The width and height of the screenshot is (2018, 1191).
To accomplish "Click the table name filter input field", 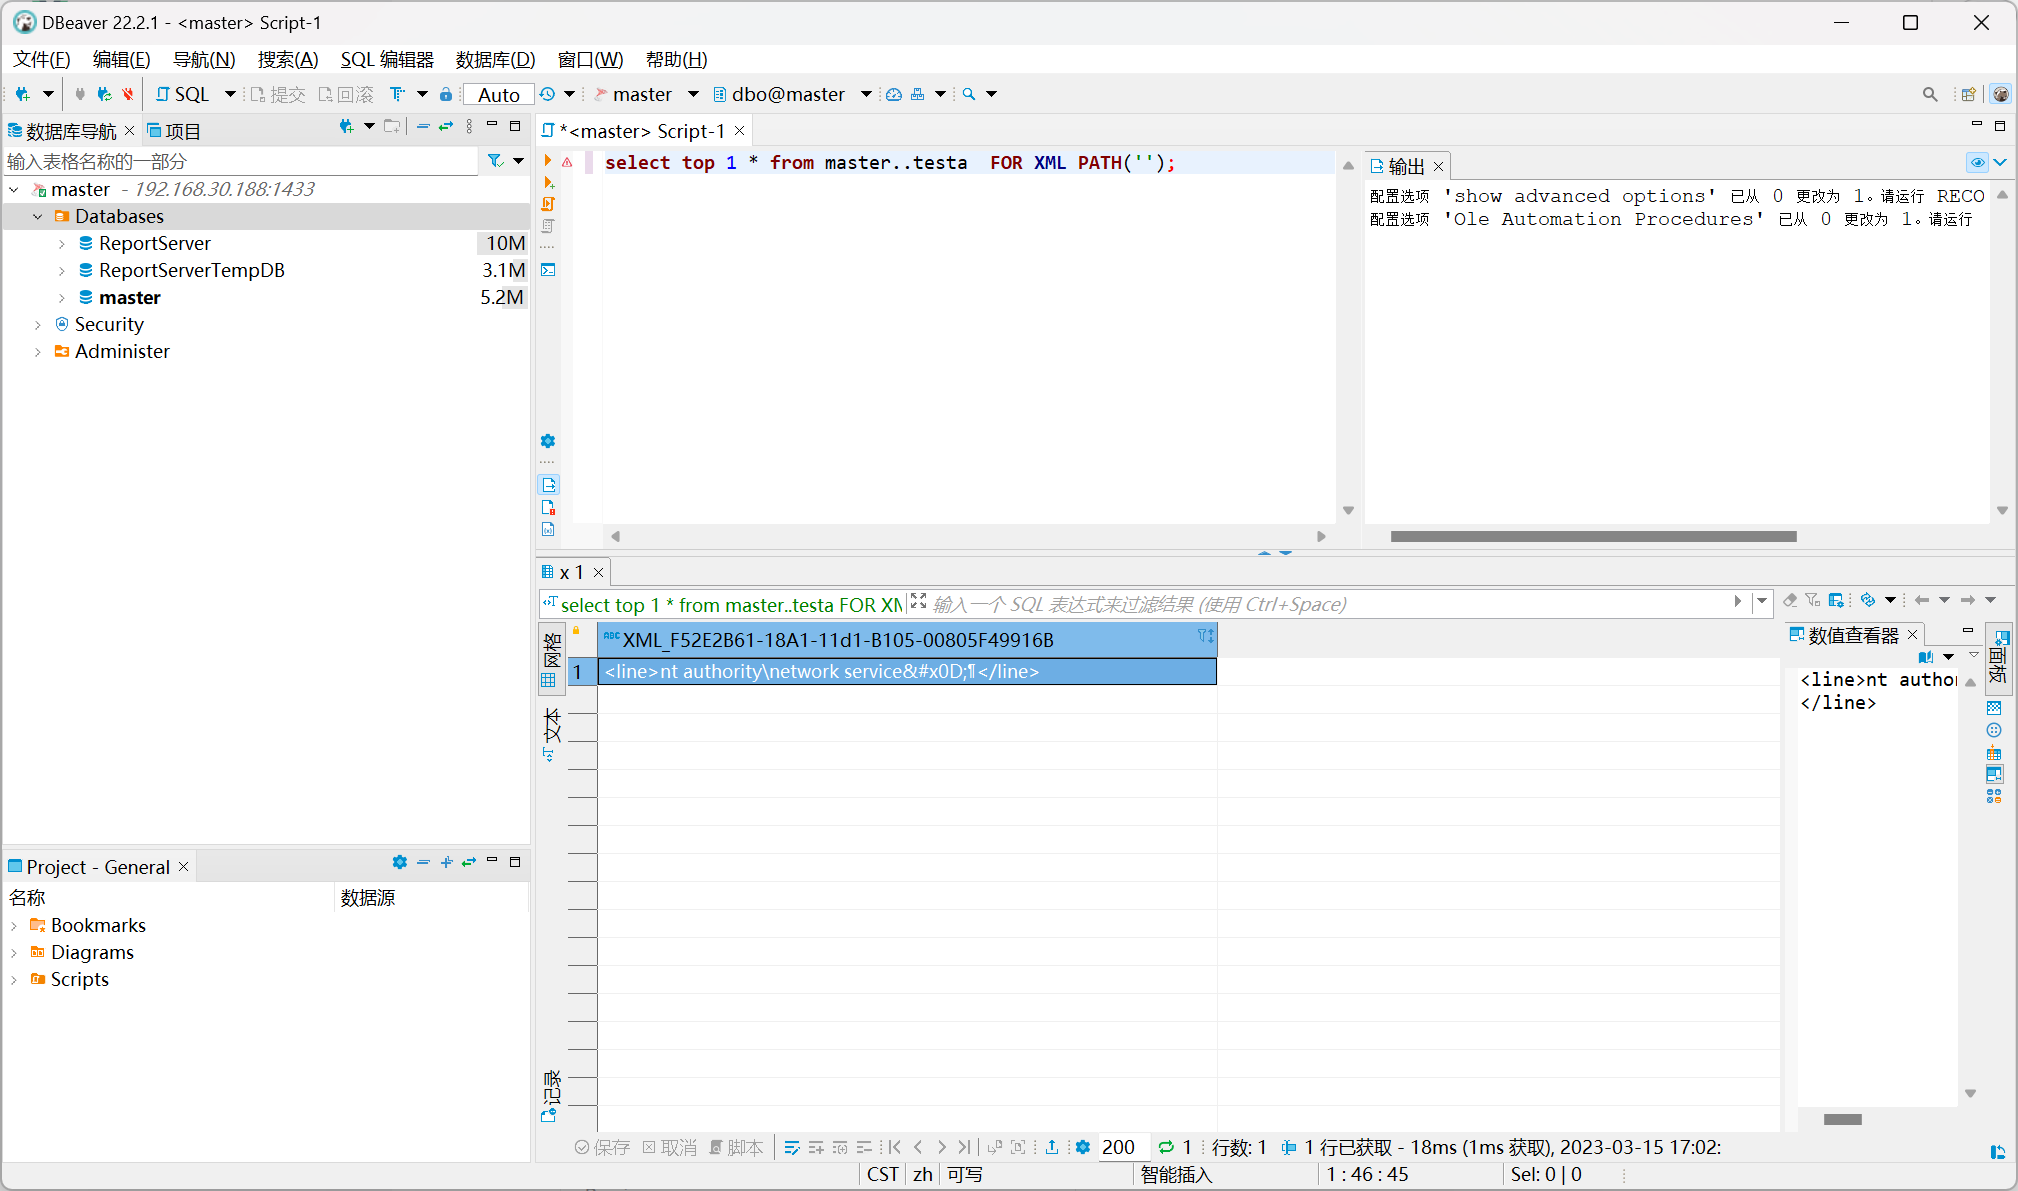I will 242,161.
